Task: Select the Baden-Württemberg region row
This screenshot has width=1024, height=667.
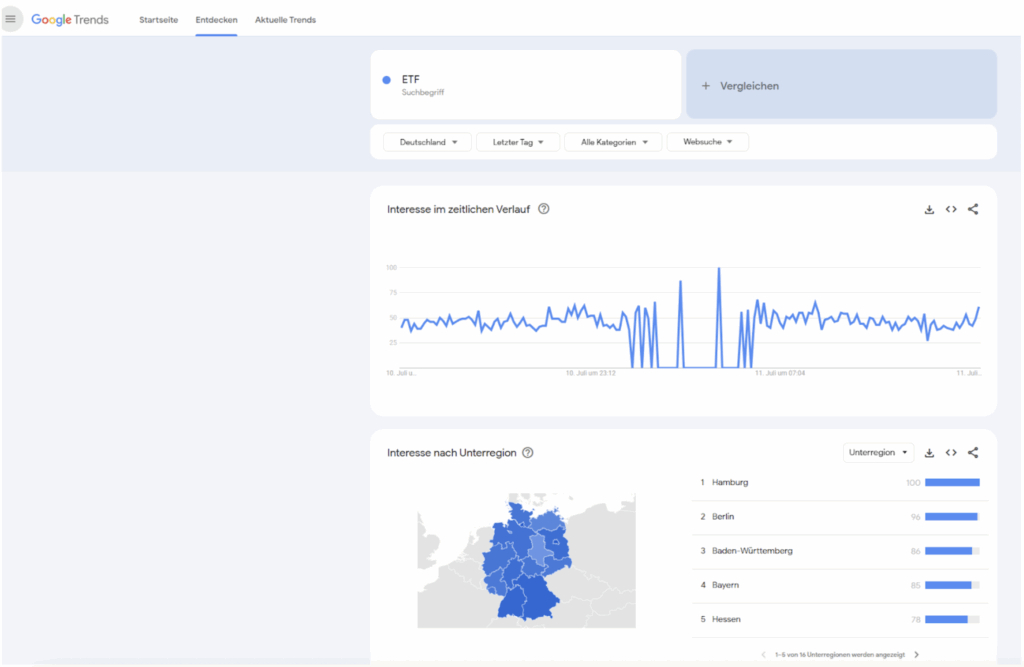Action: pos(840,551)
